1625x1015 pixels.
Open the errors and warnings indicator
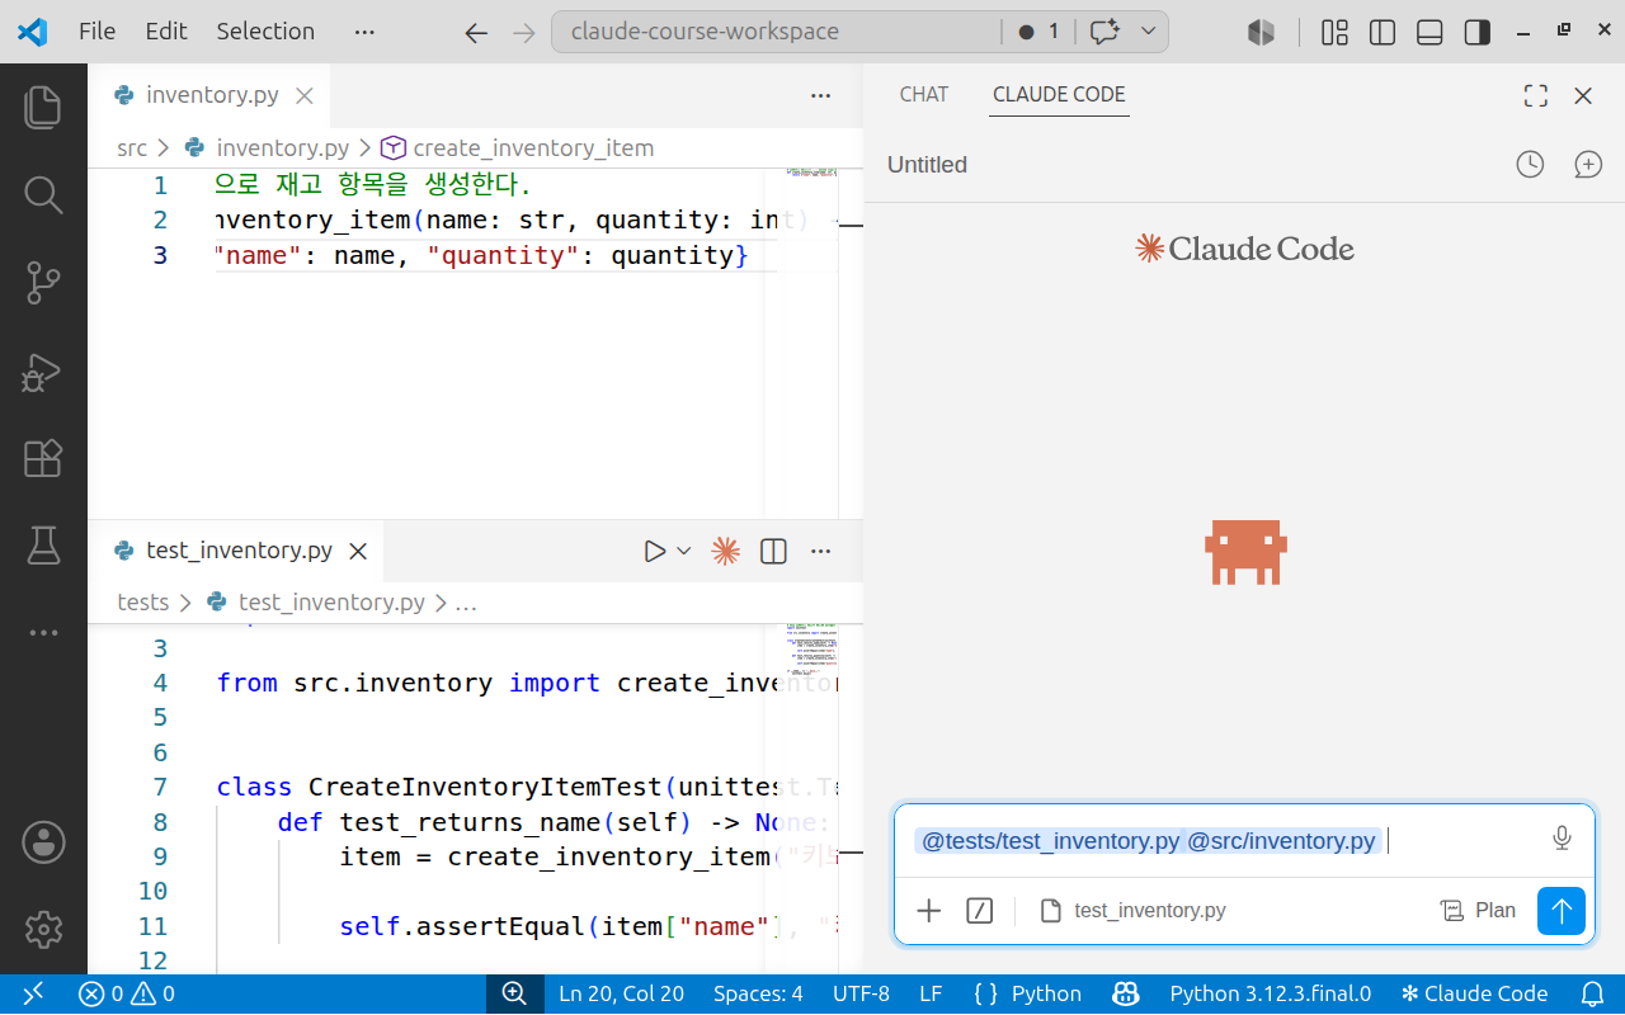(126, 994)
